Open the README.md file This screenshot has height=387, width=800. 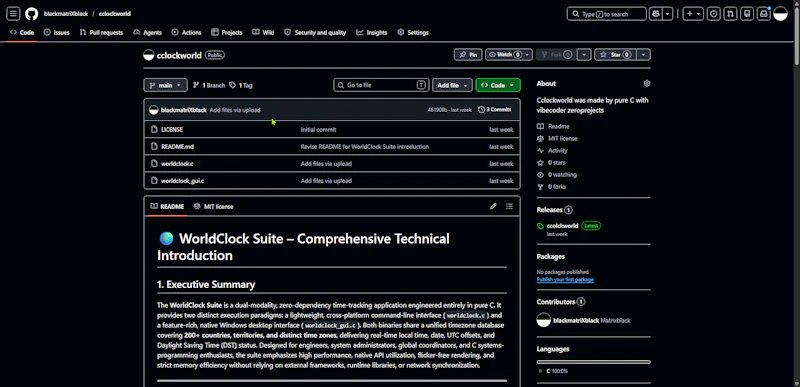click(x=177, y=147)
